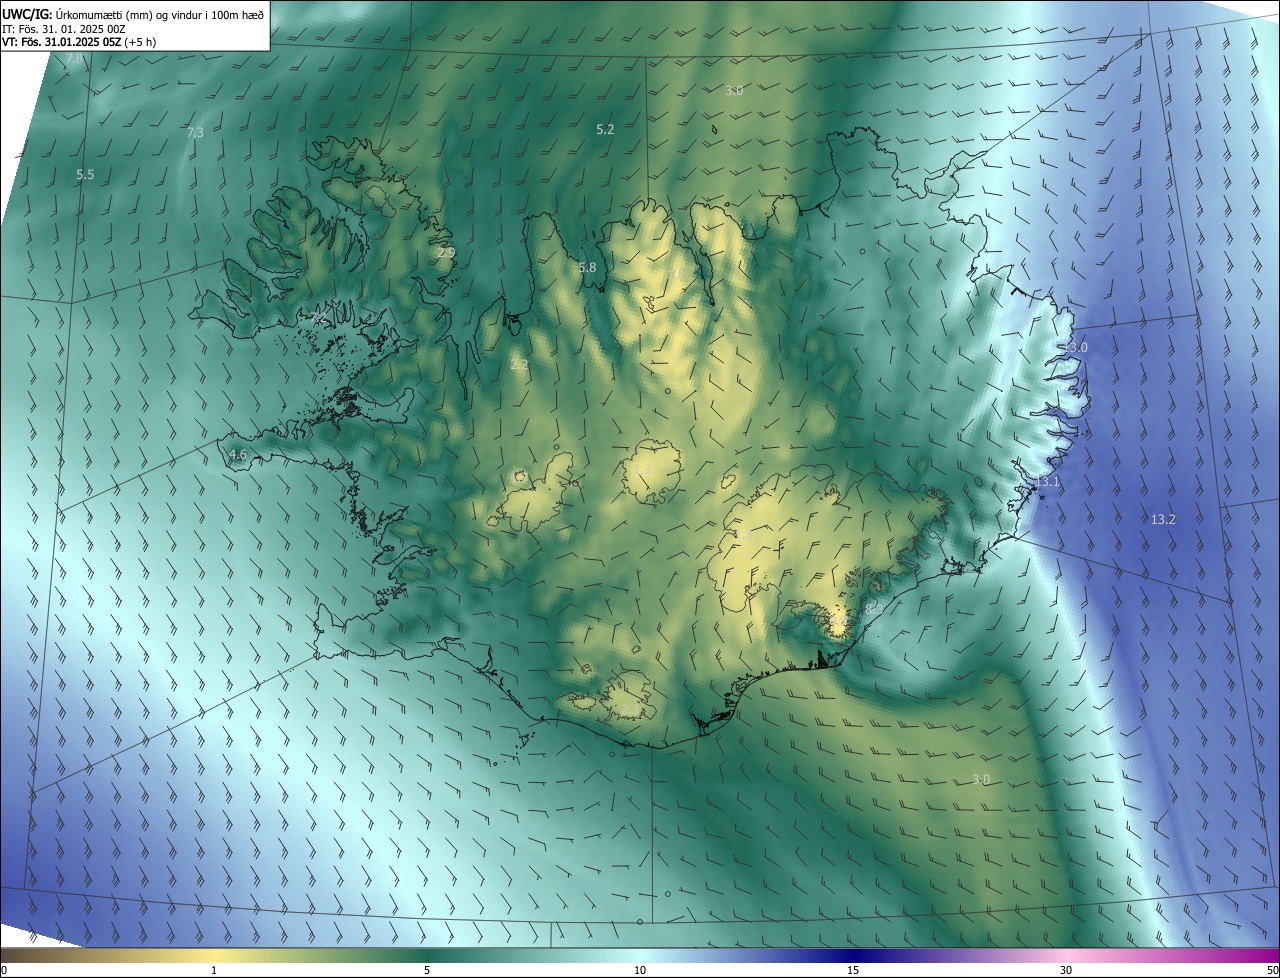The image size is (1280, 978).
Task: Click the 30 tick on the color scale
Action: click(1066, 970)
